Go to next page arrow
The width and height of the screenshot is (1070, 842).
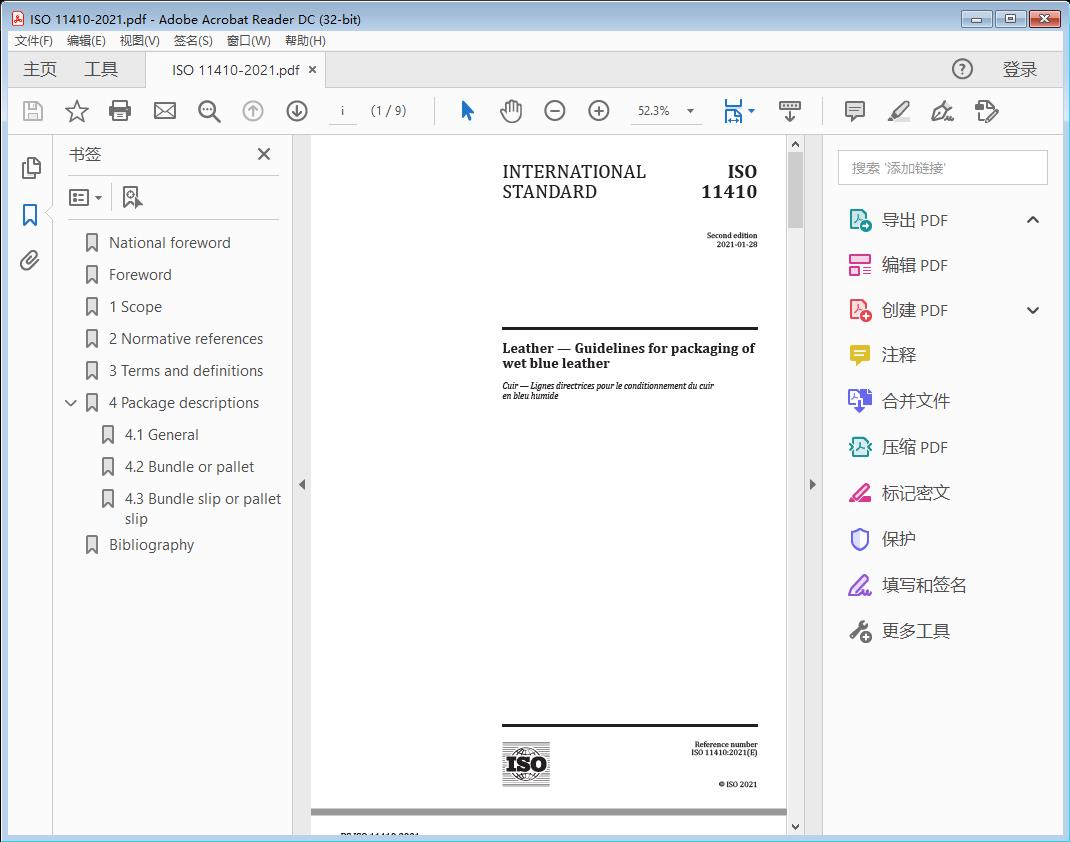tap(297, 111)
